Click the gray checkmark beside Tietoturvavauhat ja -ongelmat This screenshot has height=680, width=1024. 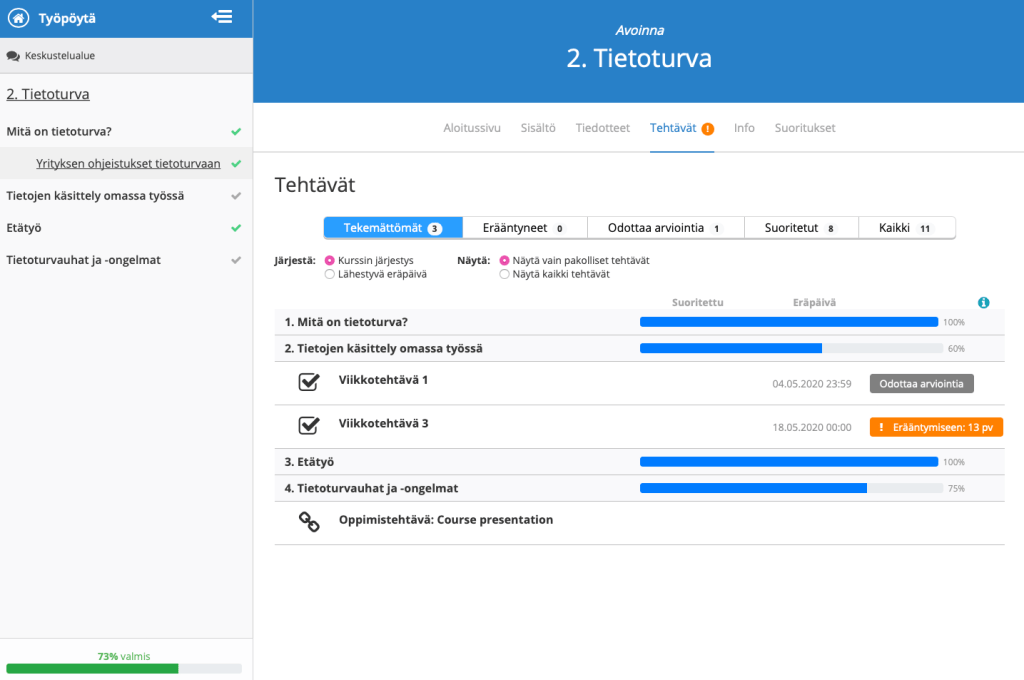point(237,259)
